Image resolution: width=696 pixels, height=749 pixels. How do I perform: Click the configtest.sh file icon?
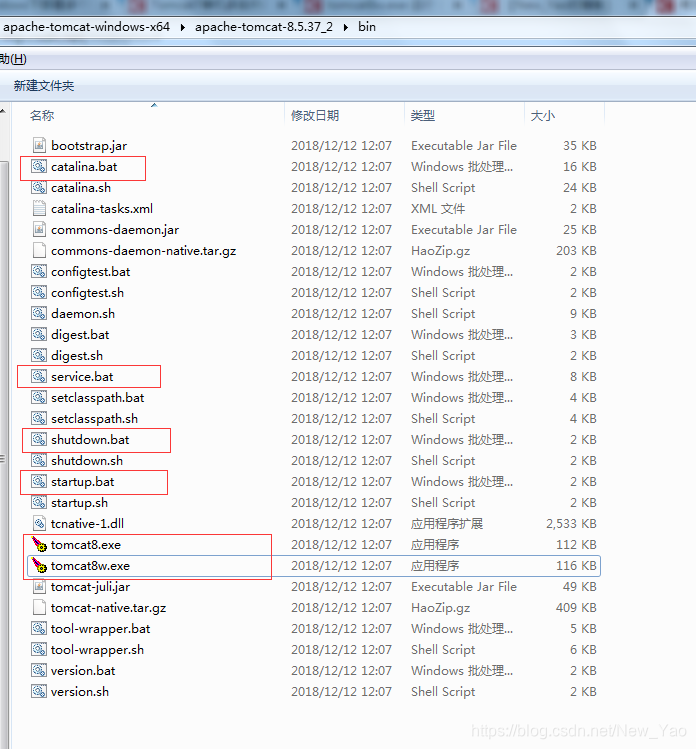click(39, 292)
